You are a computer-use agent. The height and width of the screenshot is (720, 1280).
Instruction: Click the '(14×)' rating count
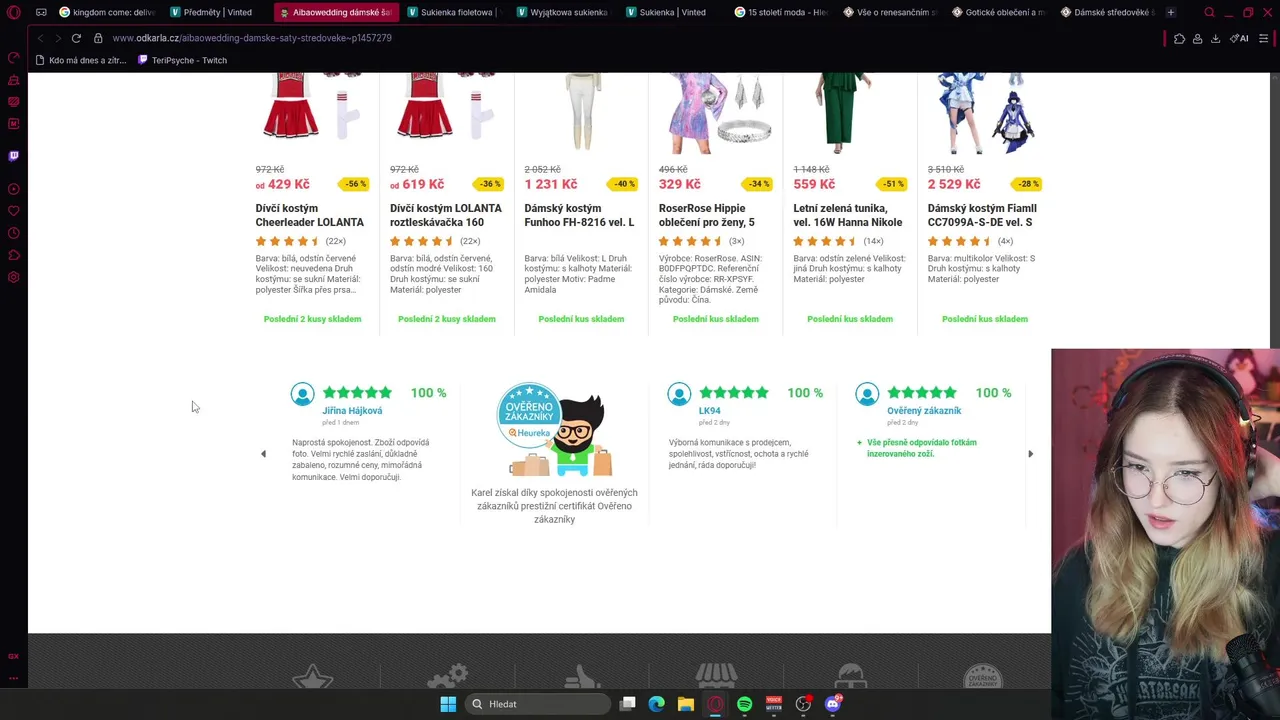coord(873,241)
